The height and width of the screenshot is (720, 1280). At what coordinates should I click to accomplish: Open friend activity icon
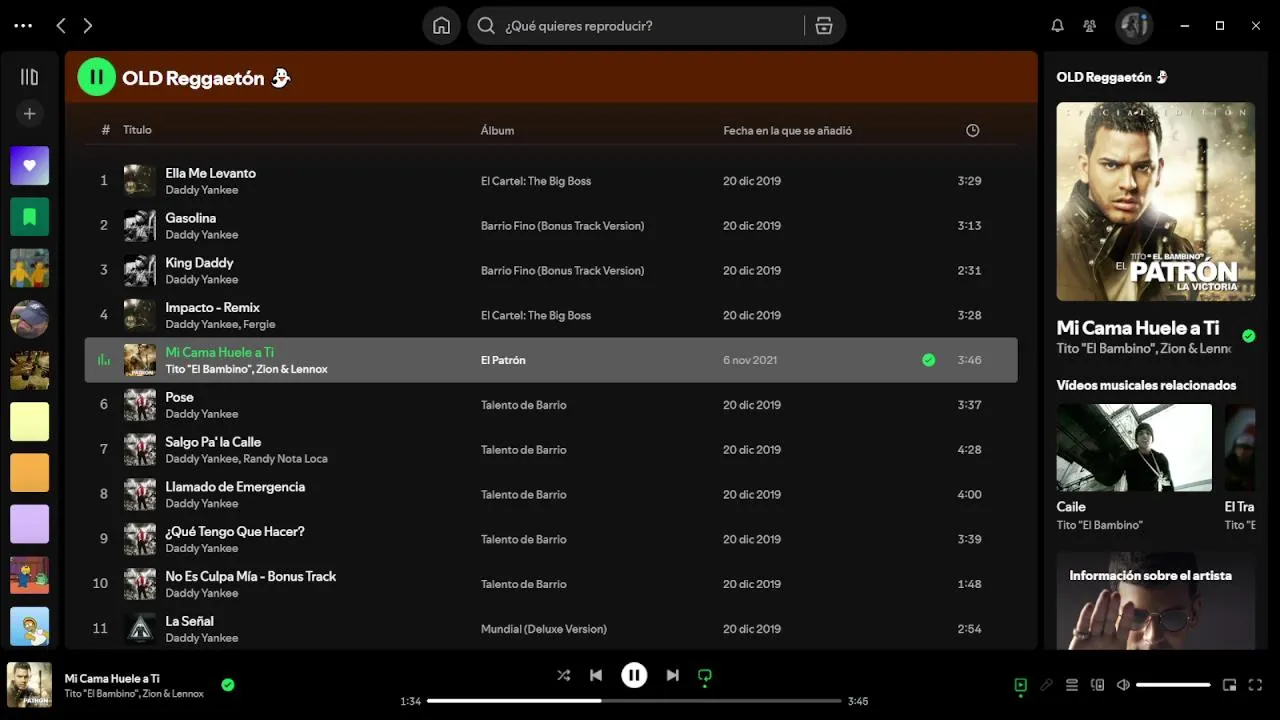point(1090,26)
